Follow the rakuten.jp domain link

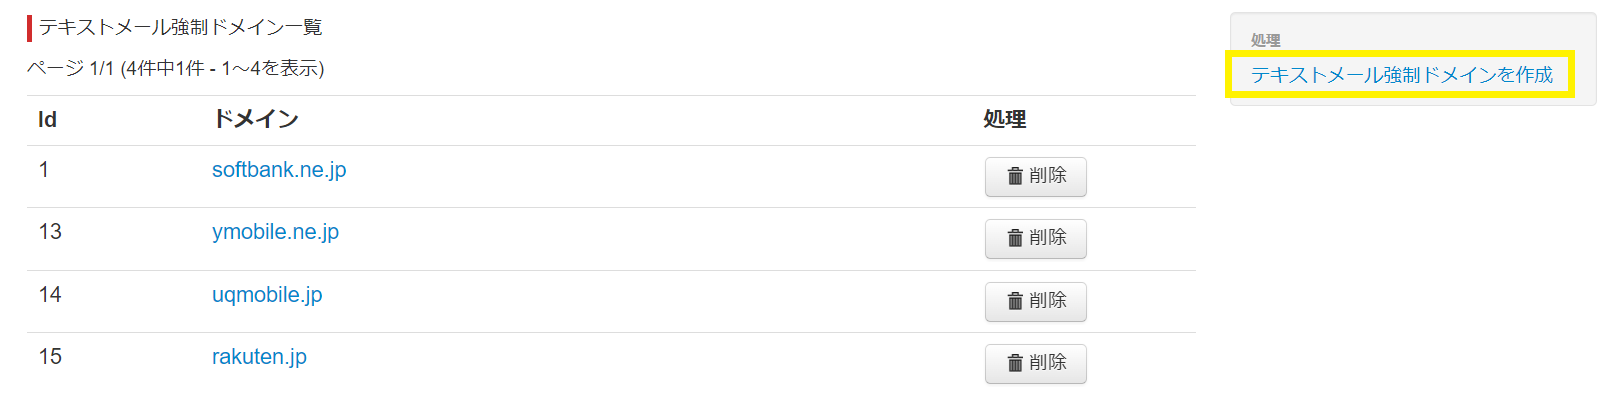pyautogui.click(x=259, y=357)
